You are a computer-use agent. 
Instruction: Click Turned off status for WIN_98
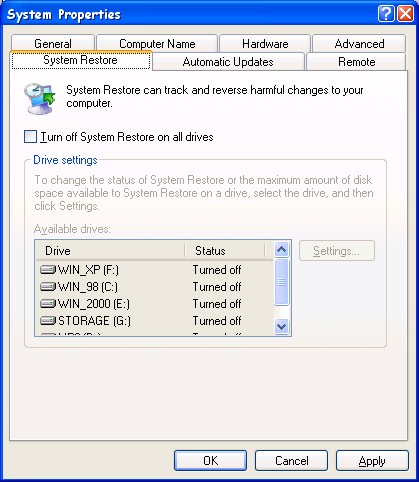pos(217,286)
